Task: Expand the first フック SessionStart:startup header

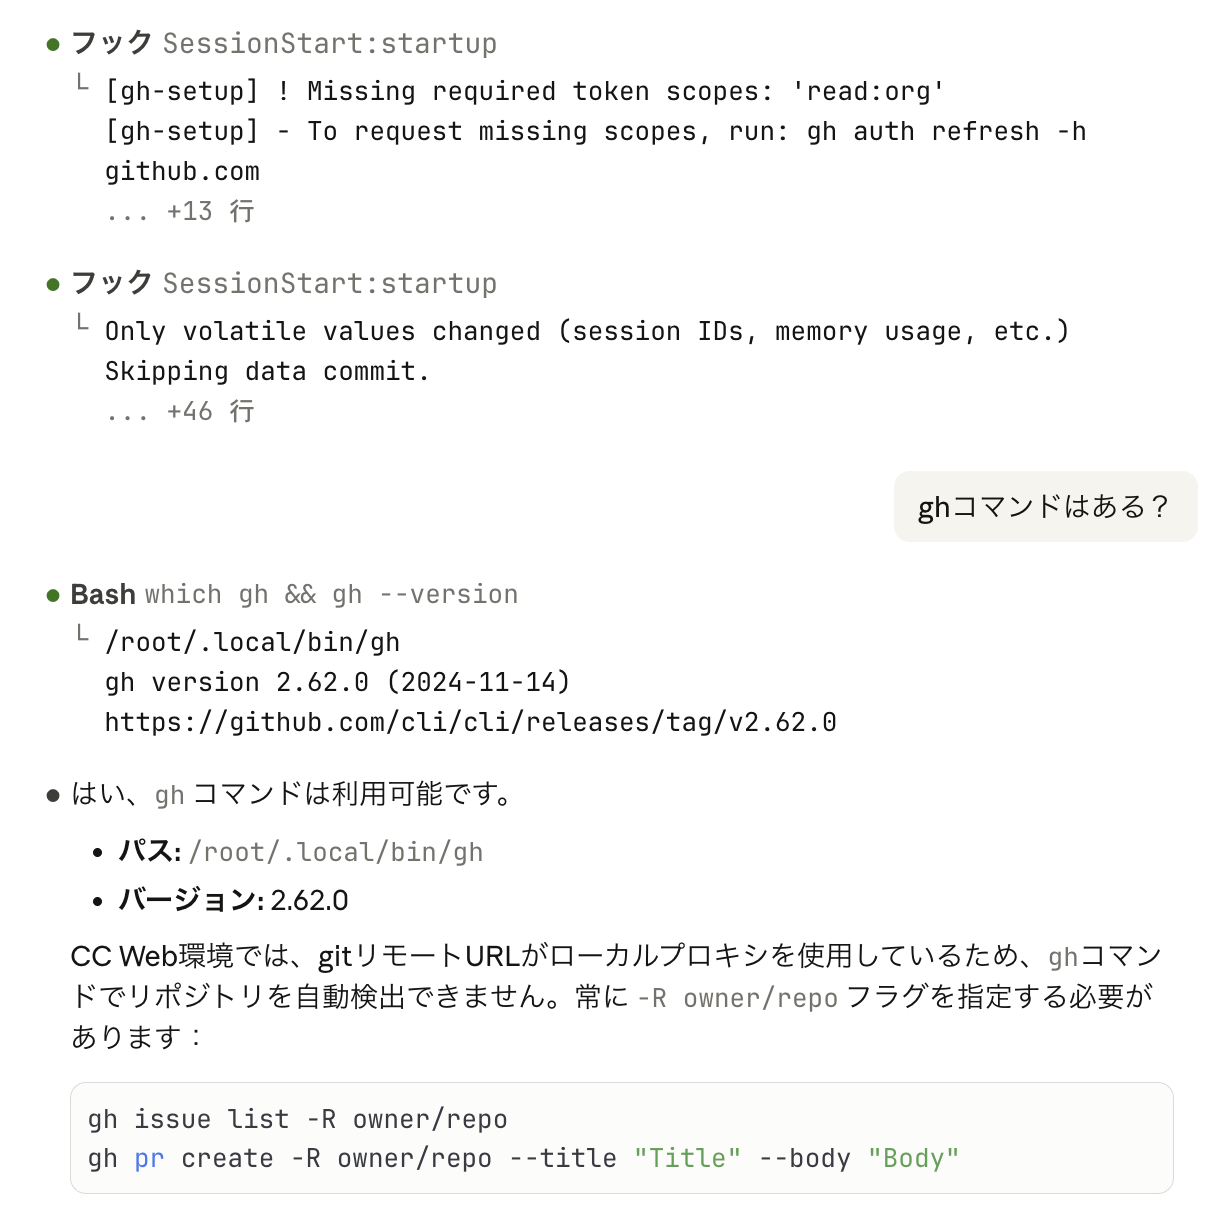Action: [283, 44]
